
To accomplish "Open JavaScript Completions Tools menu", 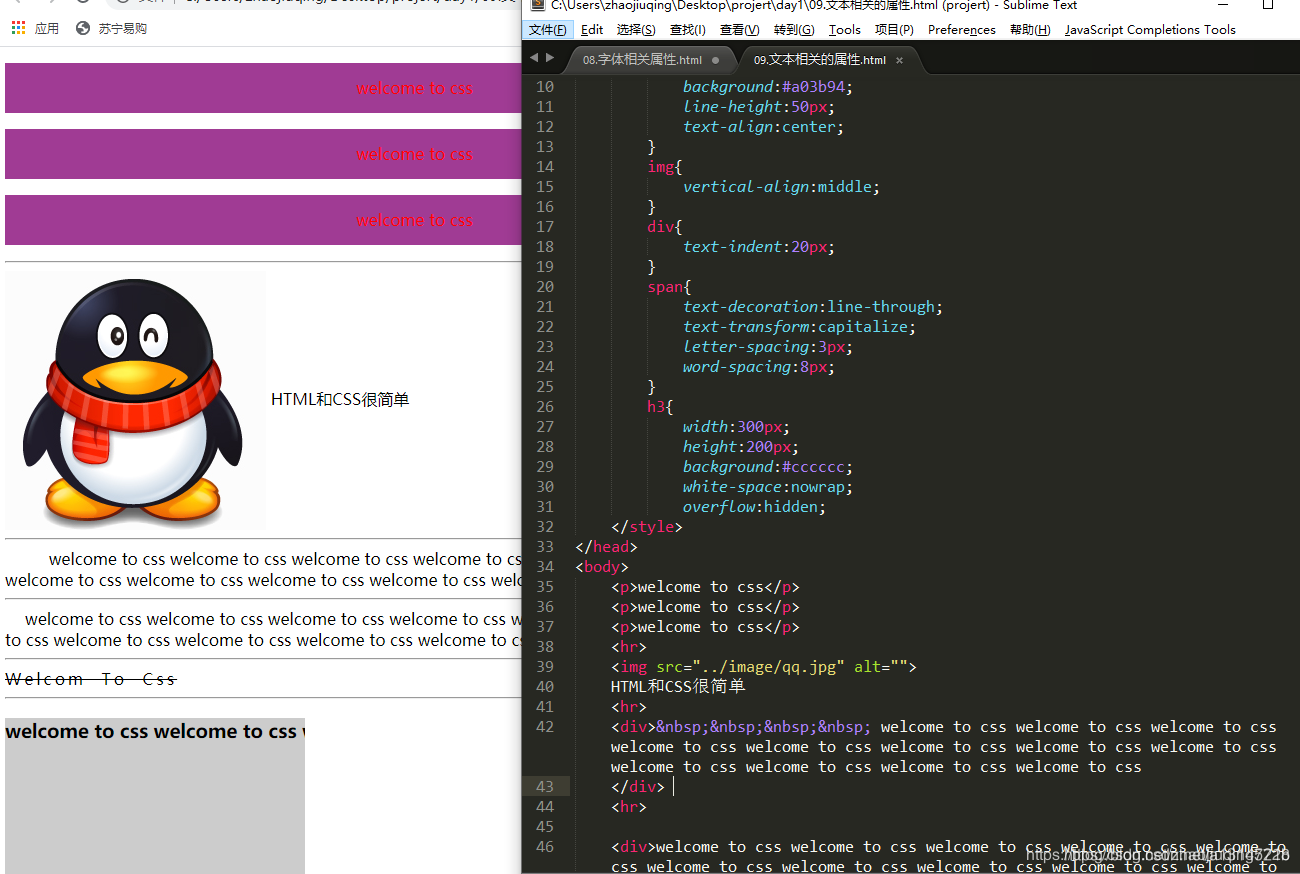I will [x=1150, y=30].
